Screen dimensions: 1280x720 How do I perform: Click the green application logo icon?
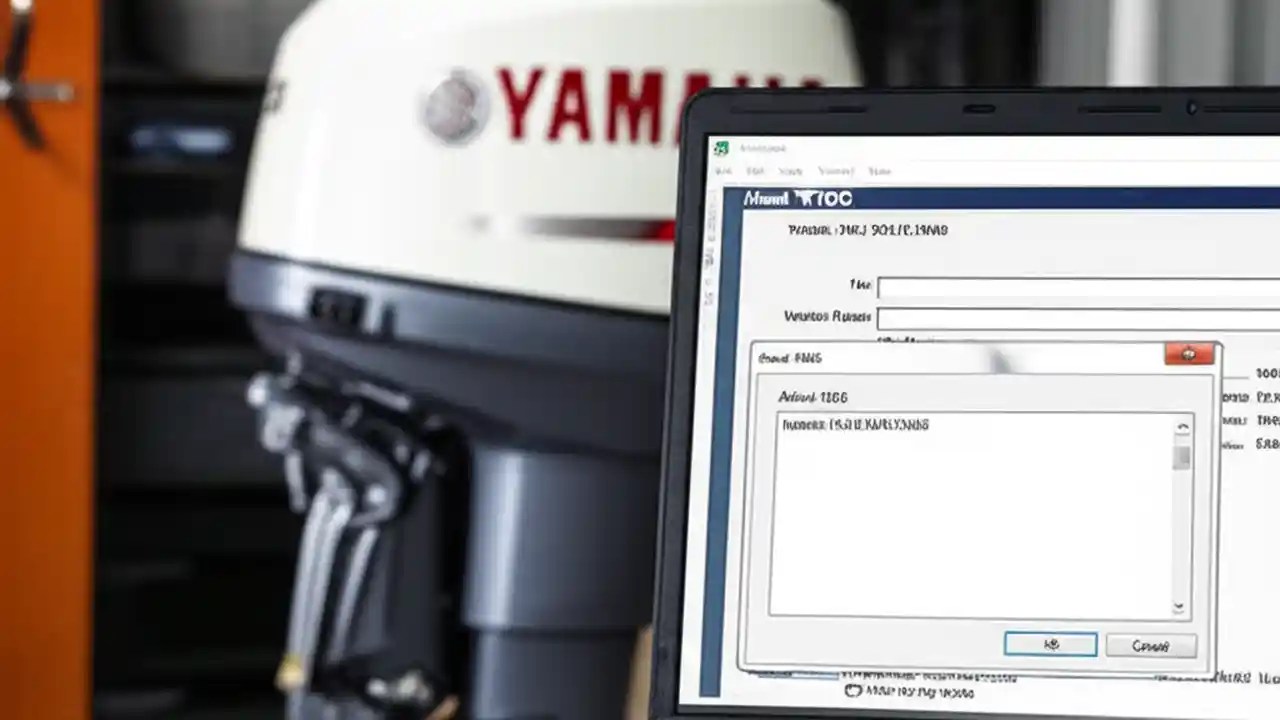point(722,147)
